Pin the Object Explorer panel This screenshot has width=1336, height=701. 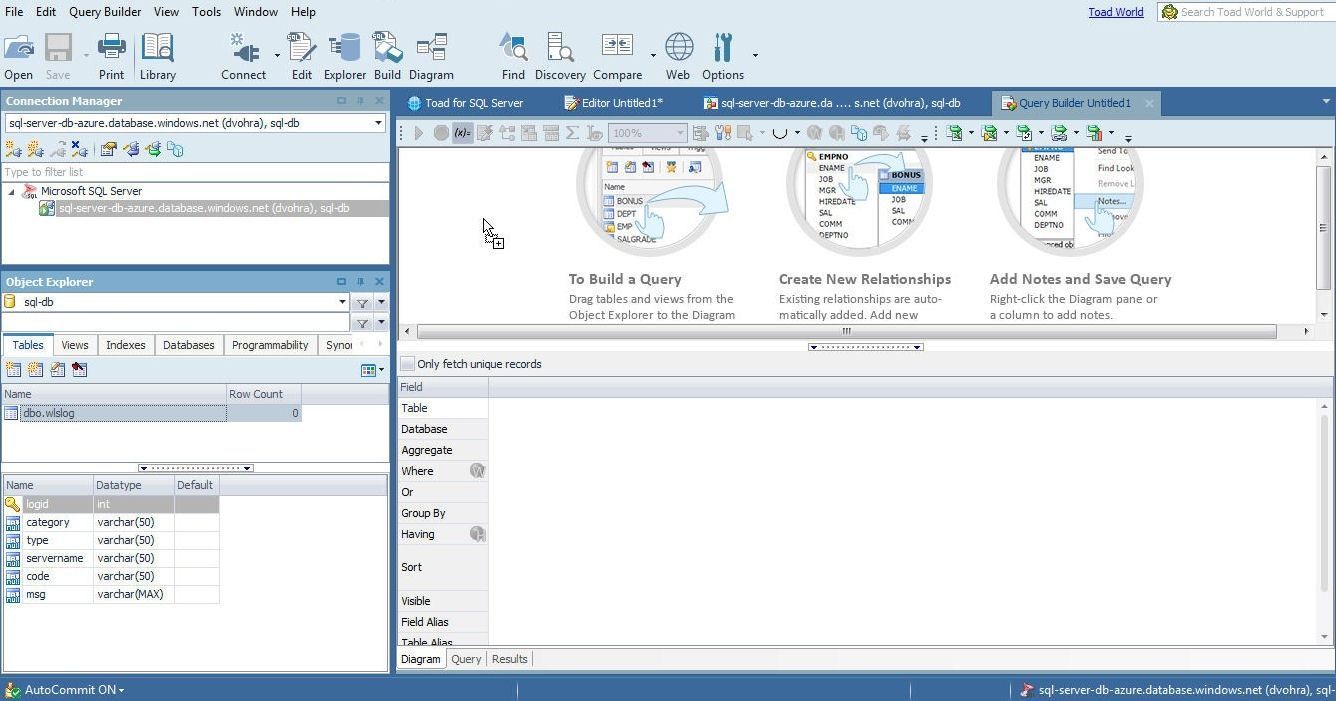[x=361, y=282]
